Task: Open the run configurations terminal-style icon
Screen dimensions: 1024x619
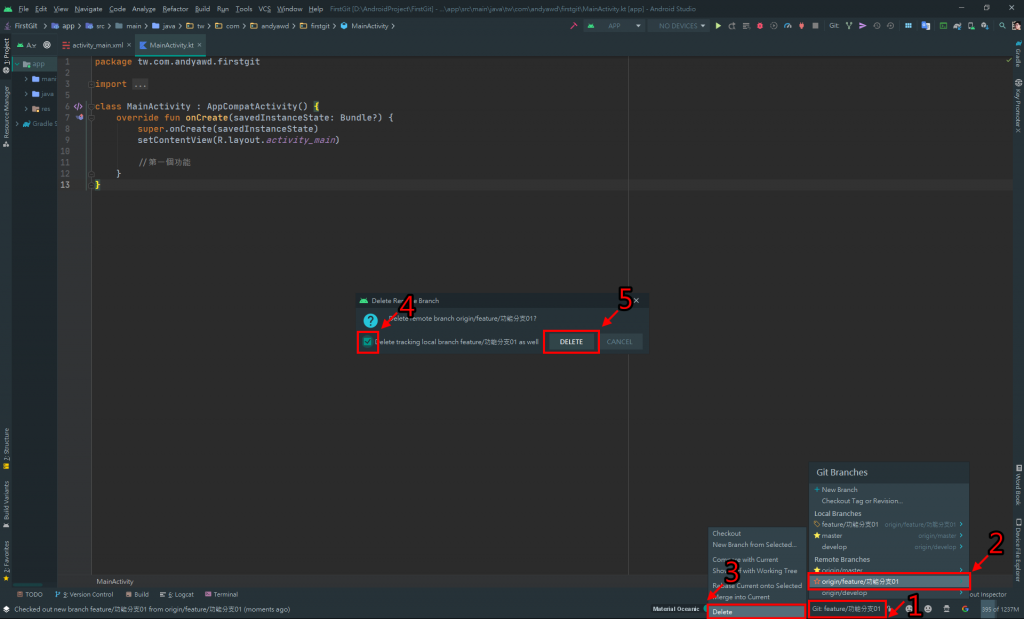Action: [x=943, y=26]
